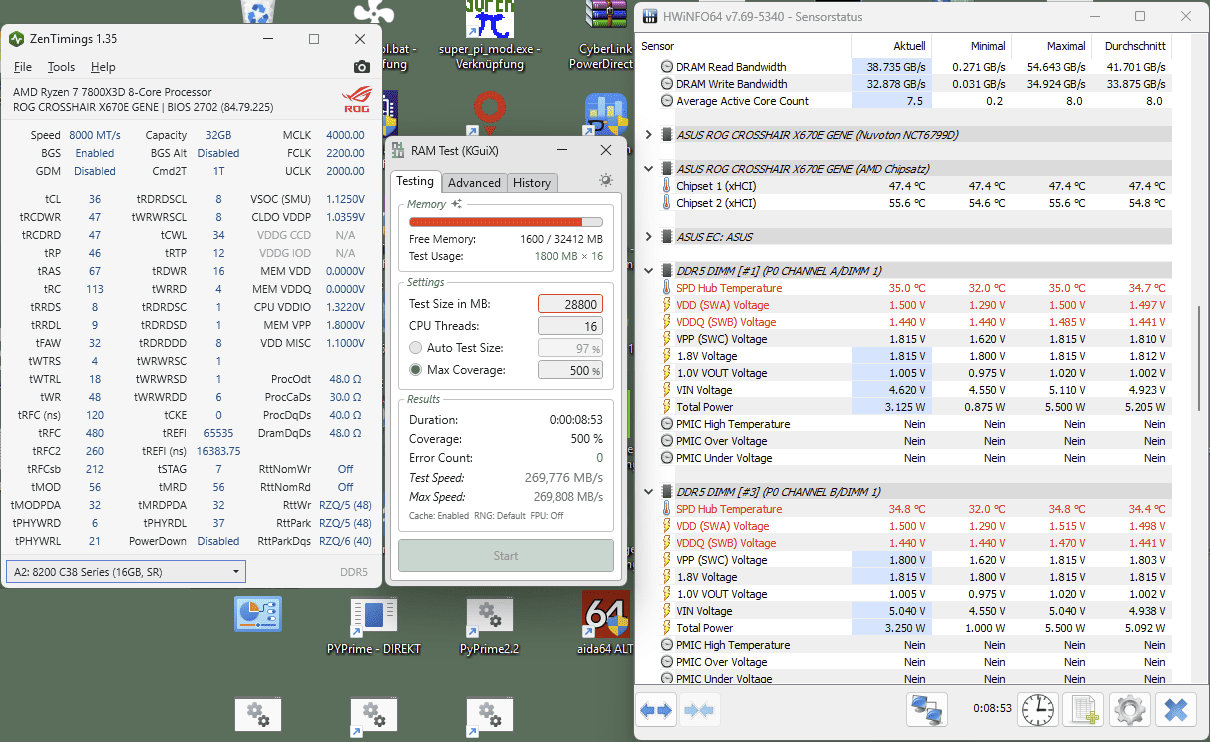Image resolution: width=1210 pixels, height=742 pixels.
Task: Expand the ASUS EC: ASUS sensor group
Action: coord(648,237)
